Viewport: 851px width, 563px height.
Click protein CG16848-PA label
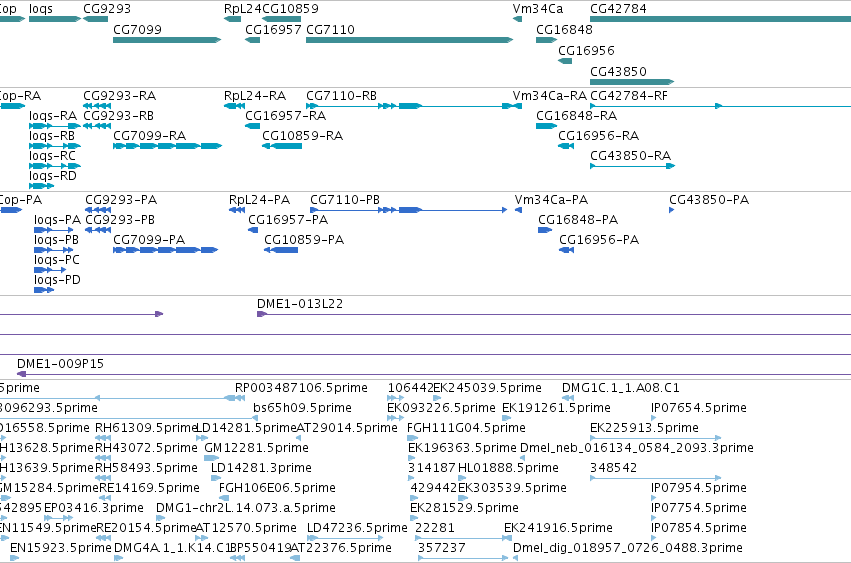578,220
